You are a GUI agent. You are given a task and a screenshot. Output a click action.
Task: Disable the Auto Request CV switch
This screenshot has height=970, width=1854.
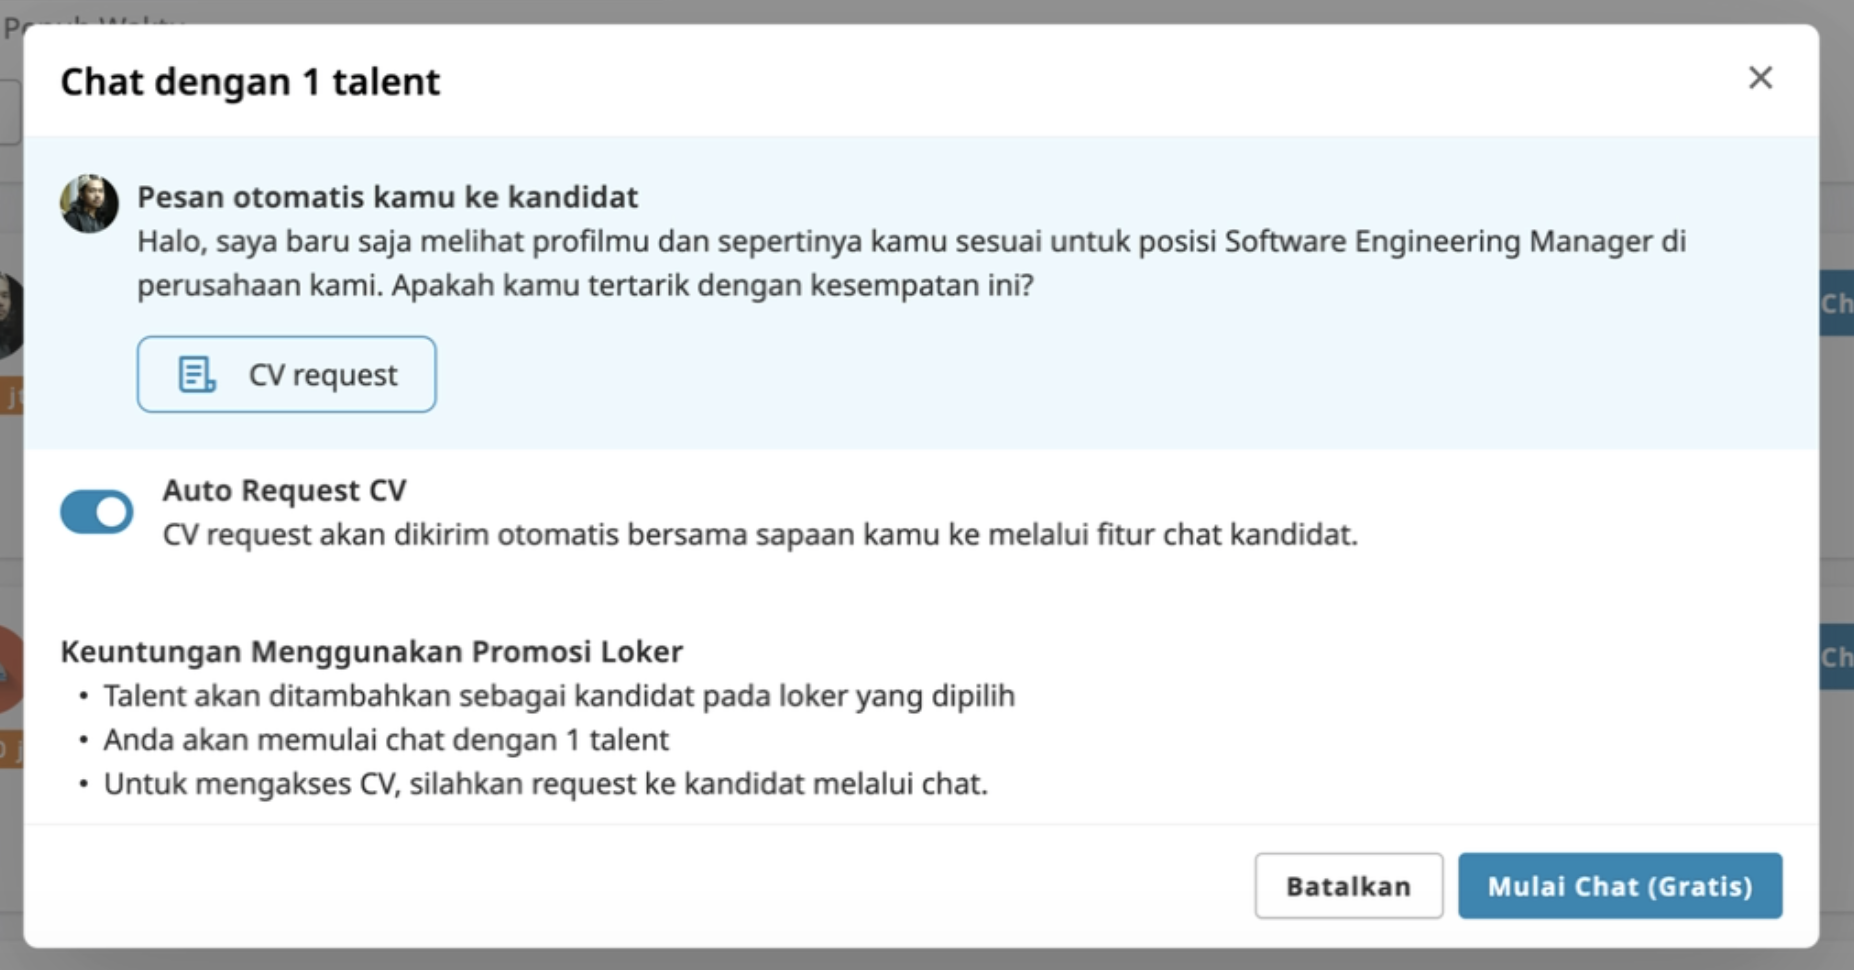(x=97, y=512)
